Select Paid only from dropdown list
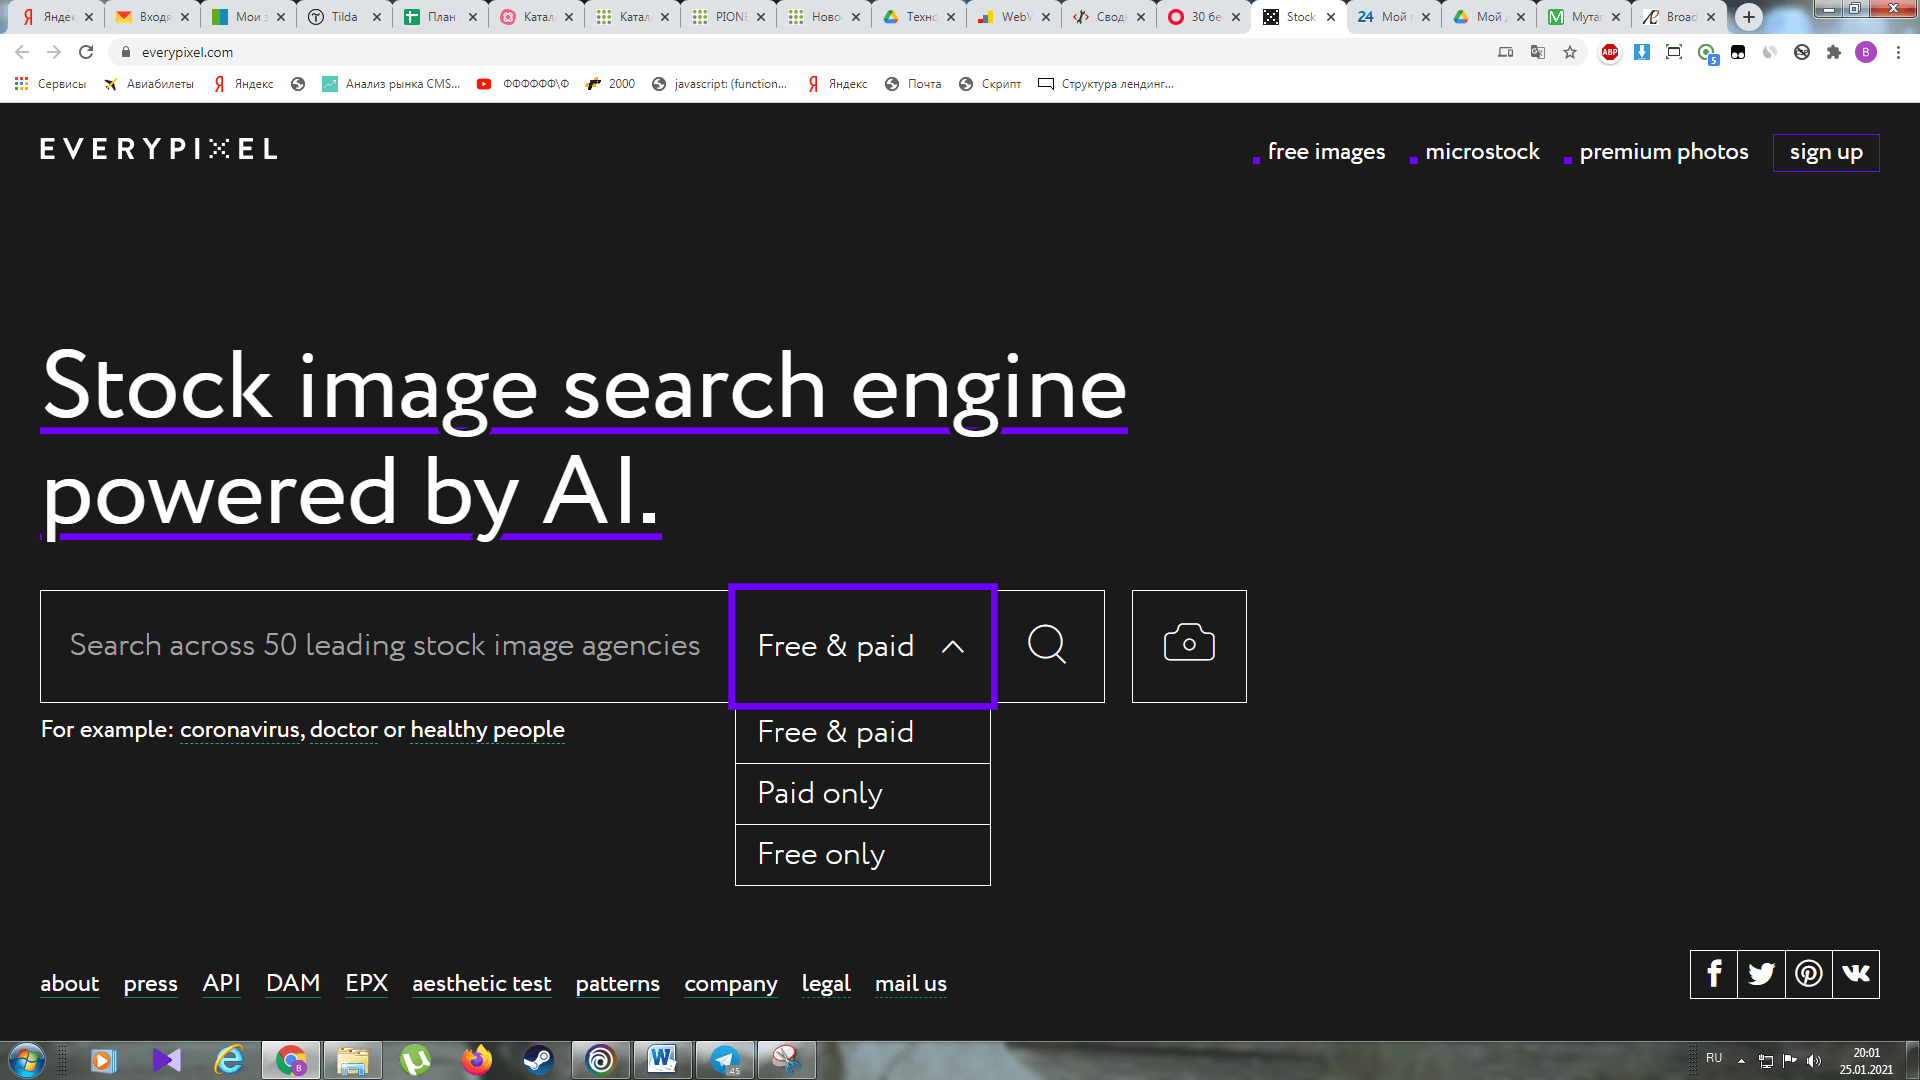Viewport: 1920px width, 1080px height. (862, 794)
